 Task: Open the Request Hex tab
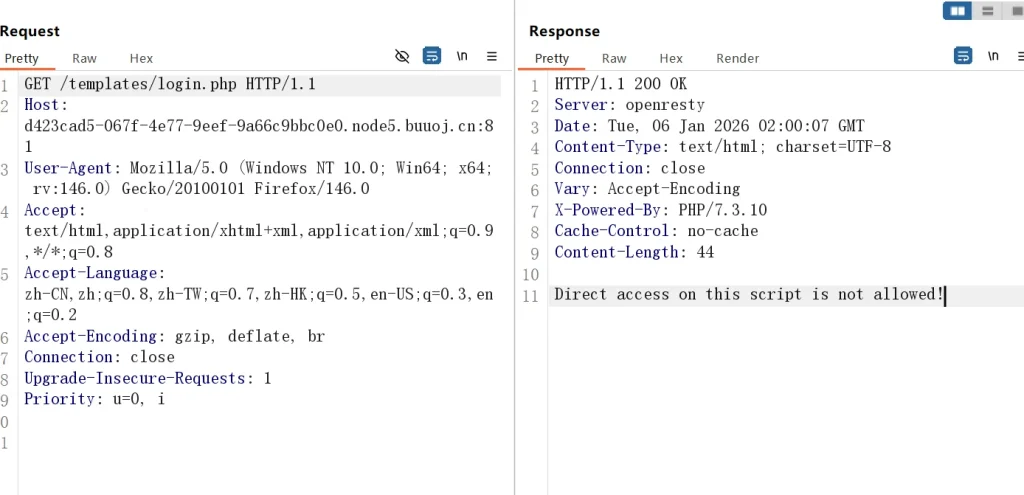141,59
